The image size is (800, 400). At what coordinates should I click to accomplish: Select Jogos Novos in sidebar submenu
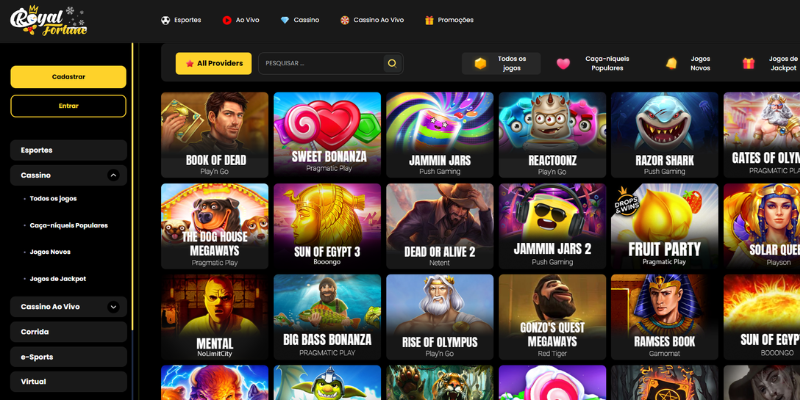coord(50,252)
